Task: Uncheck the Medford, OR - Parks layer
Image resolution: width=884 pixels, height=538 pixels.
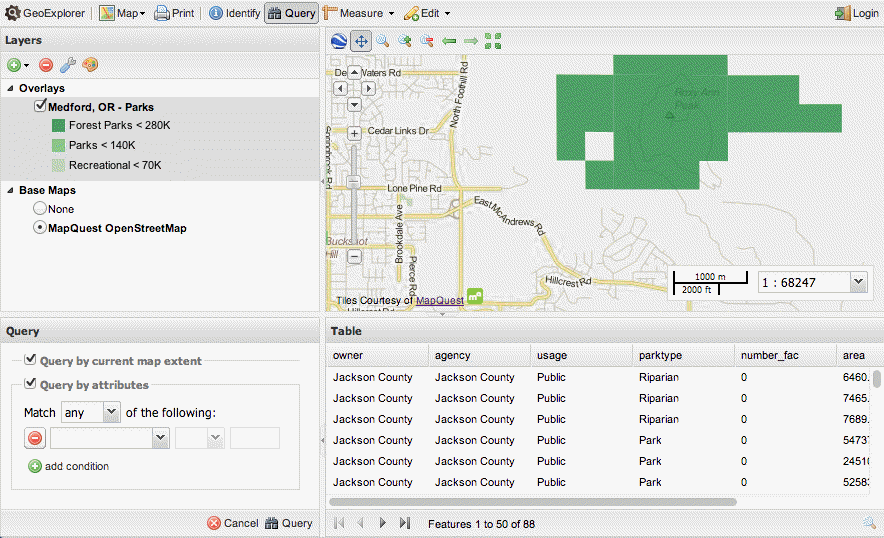Action: coord(40,106)
